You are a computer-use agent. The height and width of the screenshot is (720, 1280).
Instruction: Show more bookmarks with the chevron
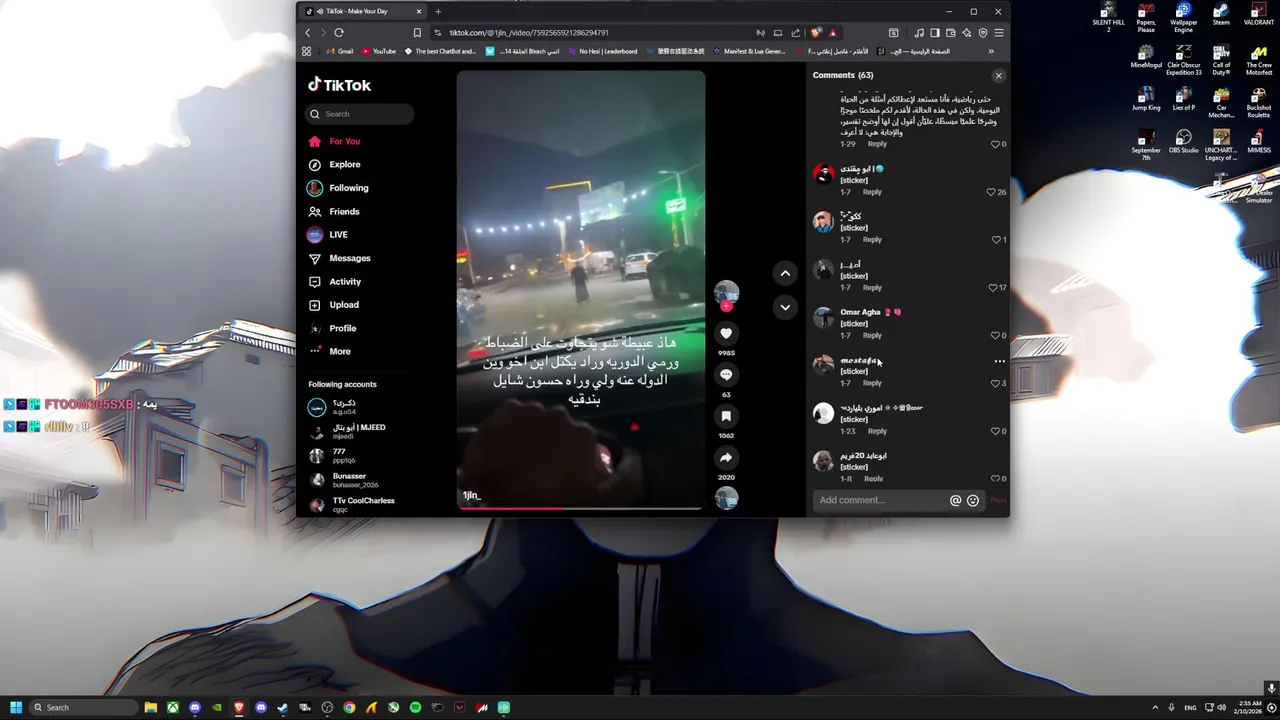pos(991,51)
